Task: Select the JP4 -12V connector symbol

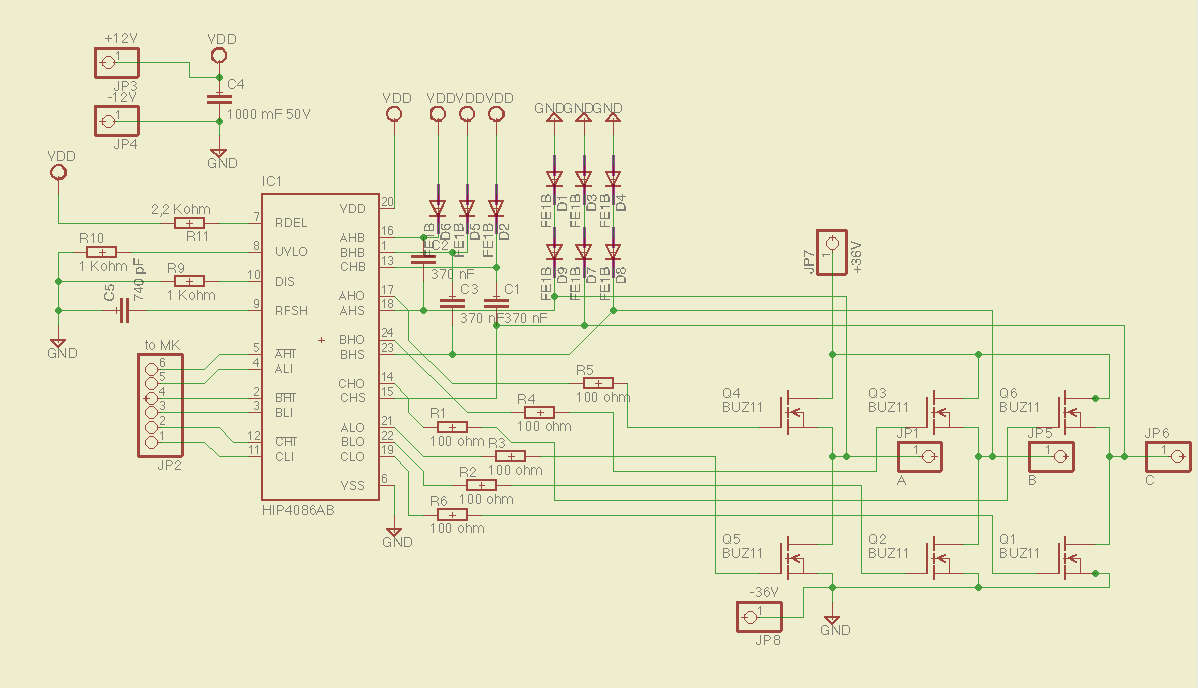Action: [117, 121]
